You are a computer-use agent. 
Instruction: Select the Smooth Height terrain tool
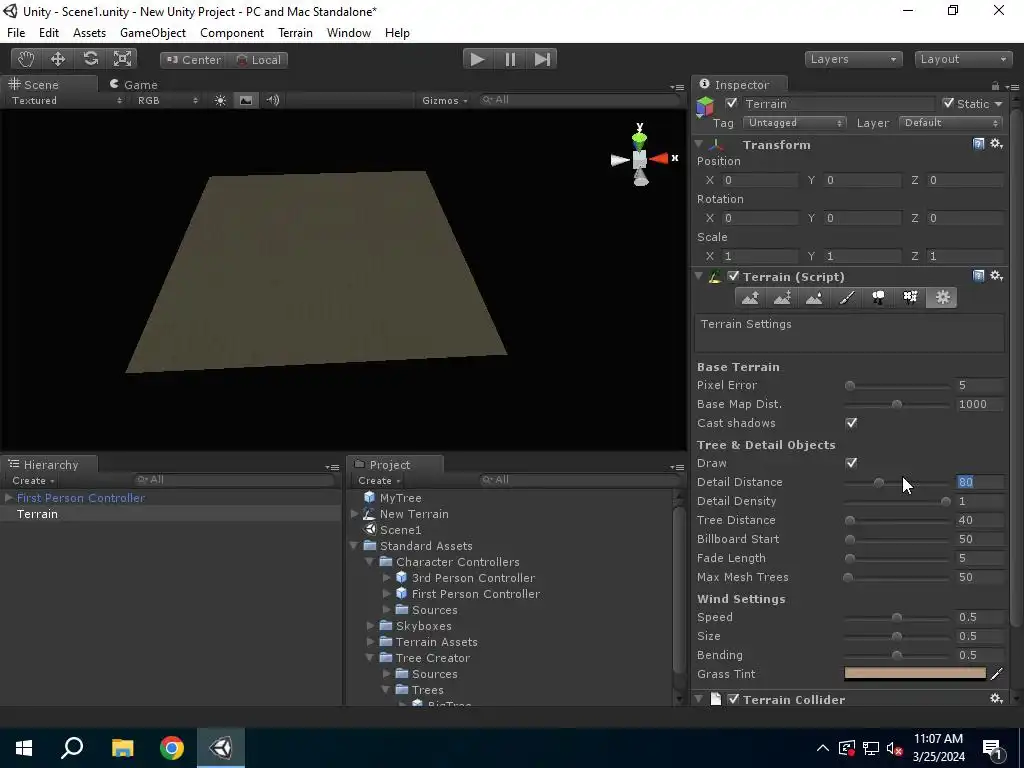pos(814,298)
